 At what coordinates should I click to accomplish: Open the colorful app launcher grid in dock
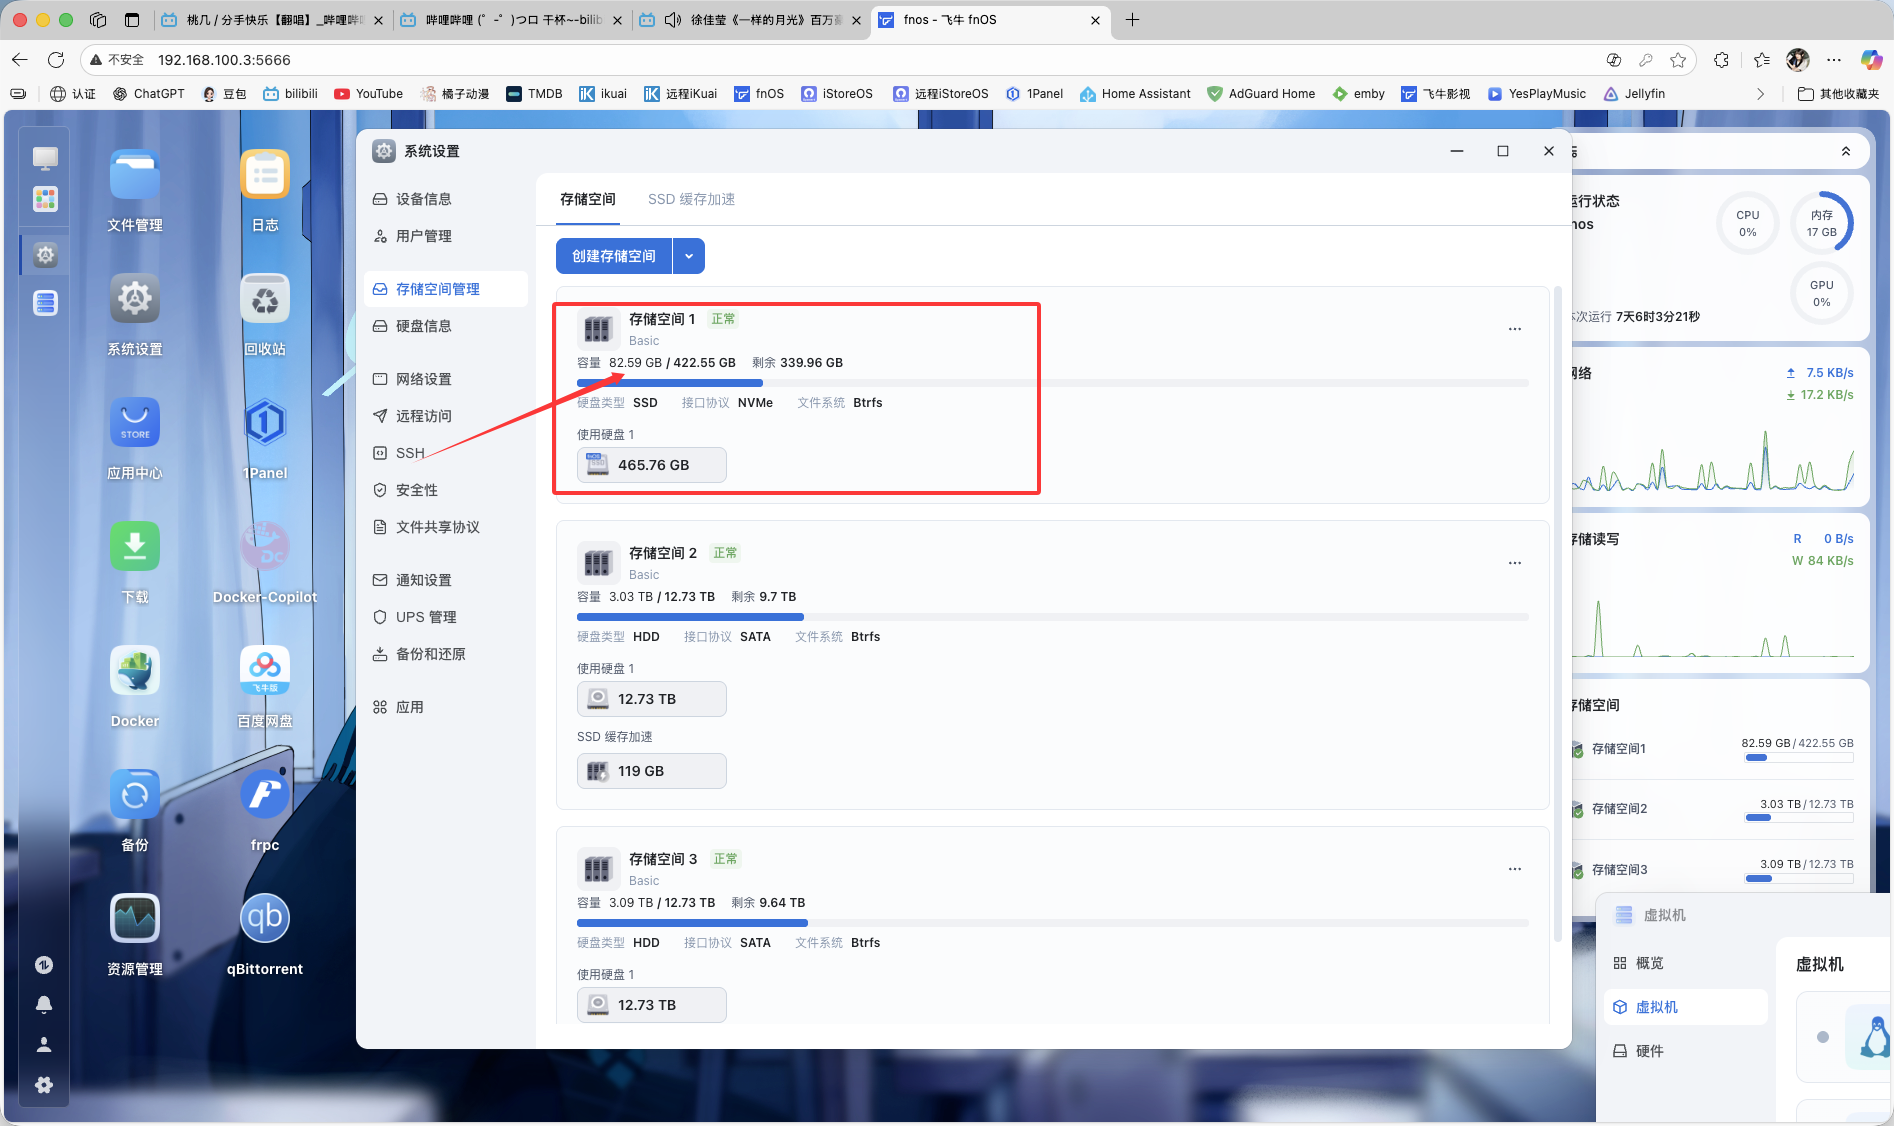[x=45, y=199]
